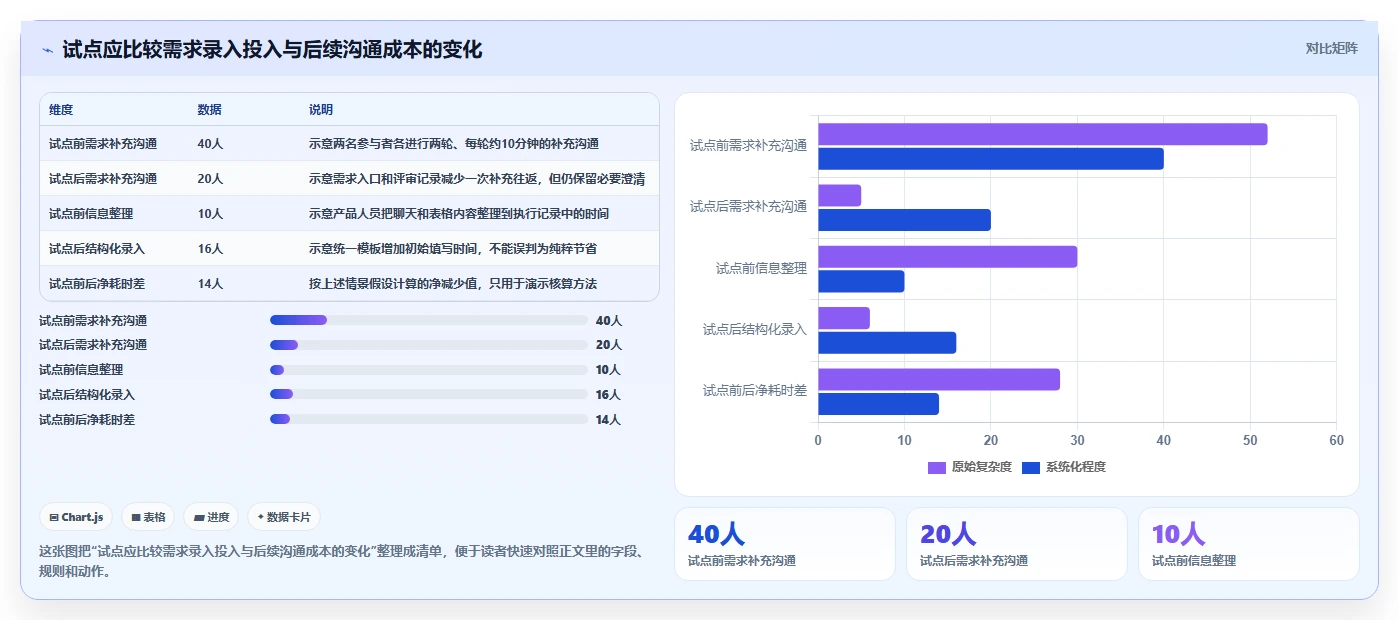Click the 40人 value in the table
The image size is (1399, 620).
210,144
